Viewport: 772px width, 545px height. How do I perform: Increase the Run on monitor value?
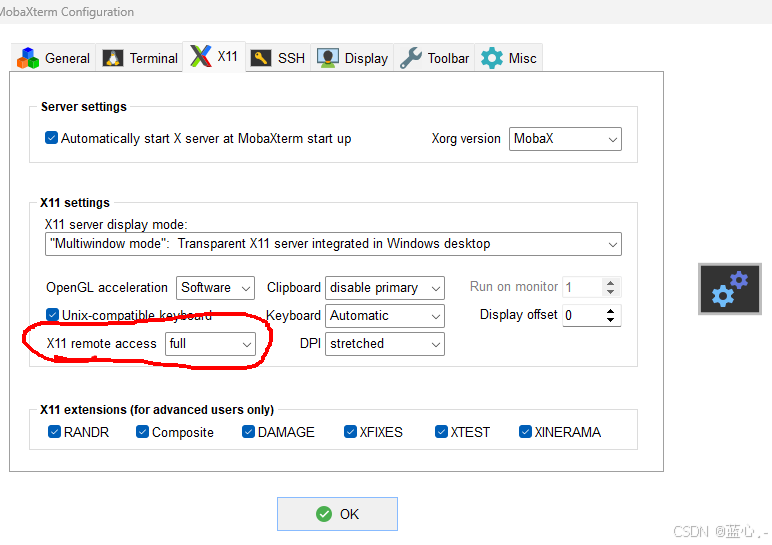click(611, 283)
